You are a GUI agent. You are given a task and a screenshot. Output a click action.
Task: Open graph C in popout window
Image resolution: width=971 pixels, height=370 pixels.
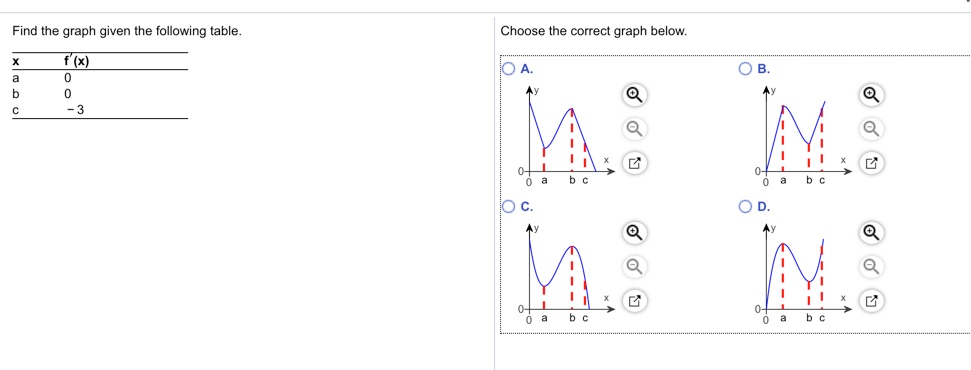[x=633, y=302]
